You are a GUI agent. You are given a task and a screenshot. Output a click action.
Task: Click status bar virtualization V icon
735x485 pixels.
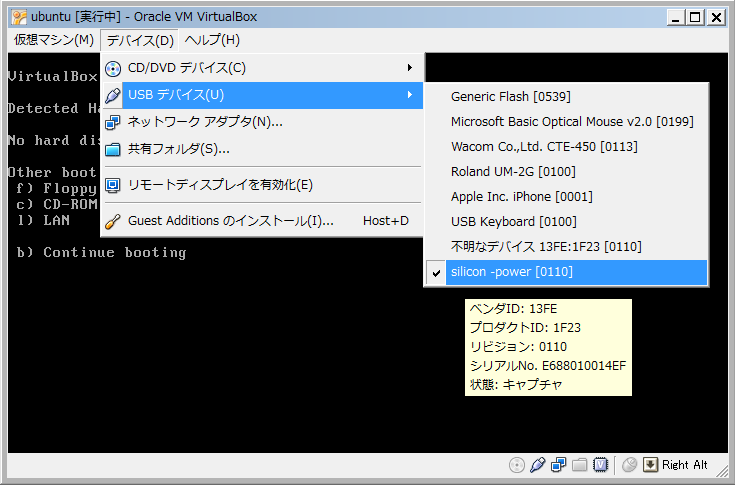(600, 465)
